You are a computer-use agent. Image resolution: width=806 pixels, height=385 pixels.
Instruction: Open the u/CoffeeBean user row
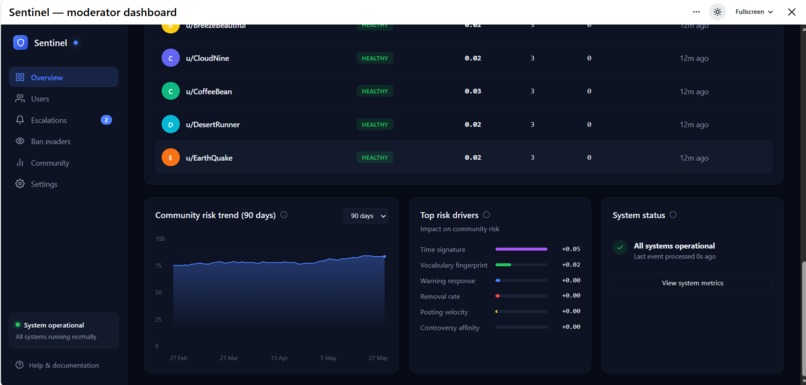pos(464,91)
